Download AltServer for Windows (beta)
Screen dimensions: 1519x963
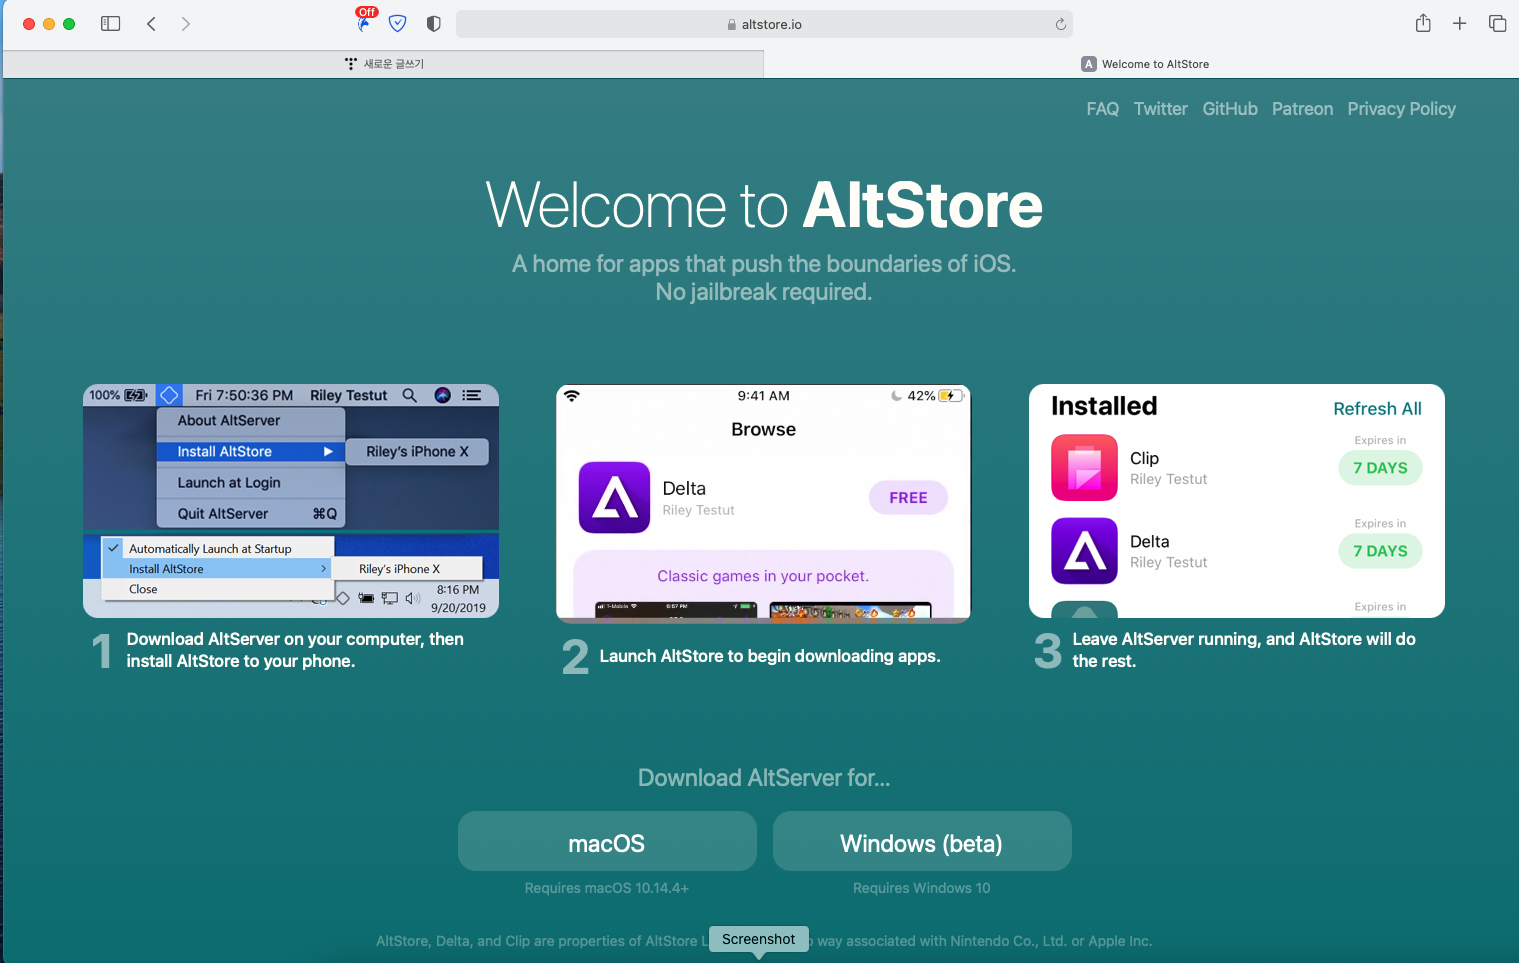pyautogui.click(x=922, y=841)
